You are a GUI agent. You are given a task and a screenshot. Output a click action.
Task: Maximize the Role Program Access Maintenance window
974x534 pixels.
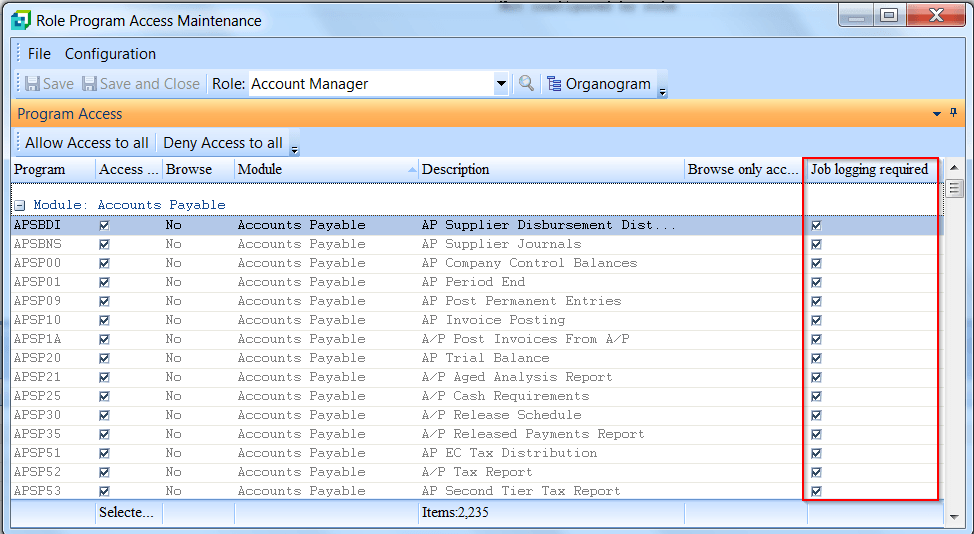(890, 16)
